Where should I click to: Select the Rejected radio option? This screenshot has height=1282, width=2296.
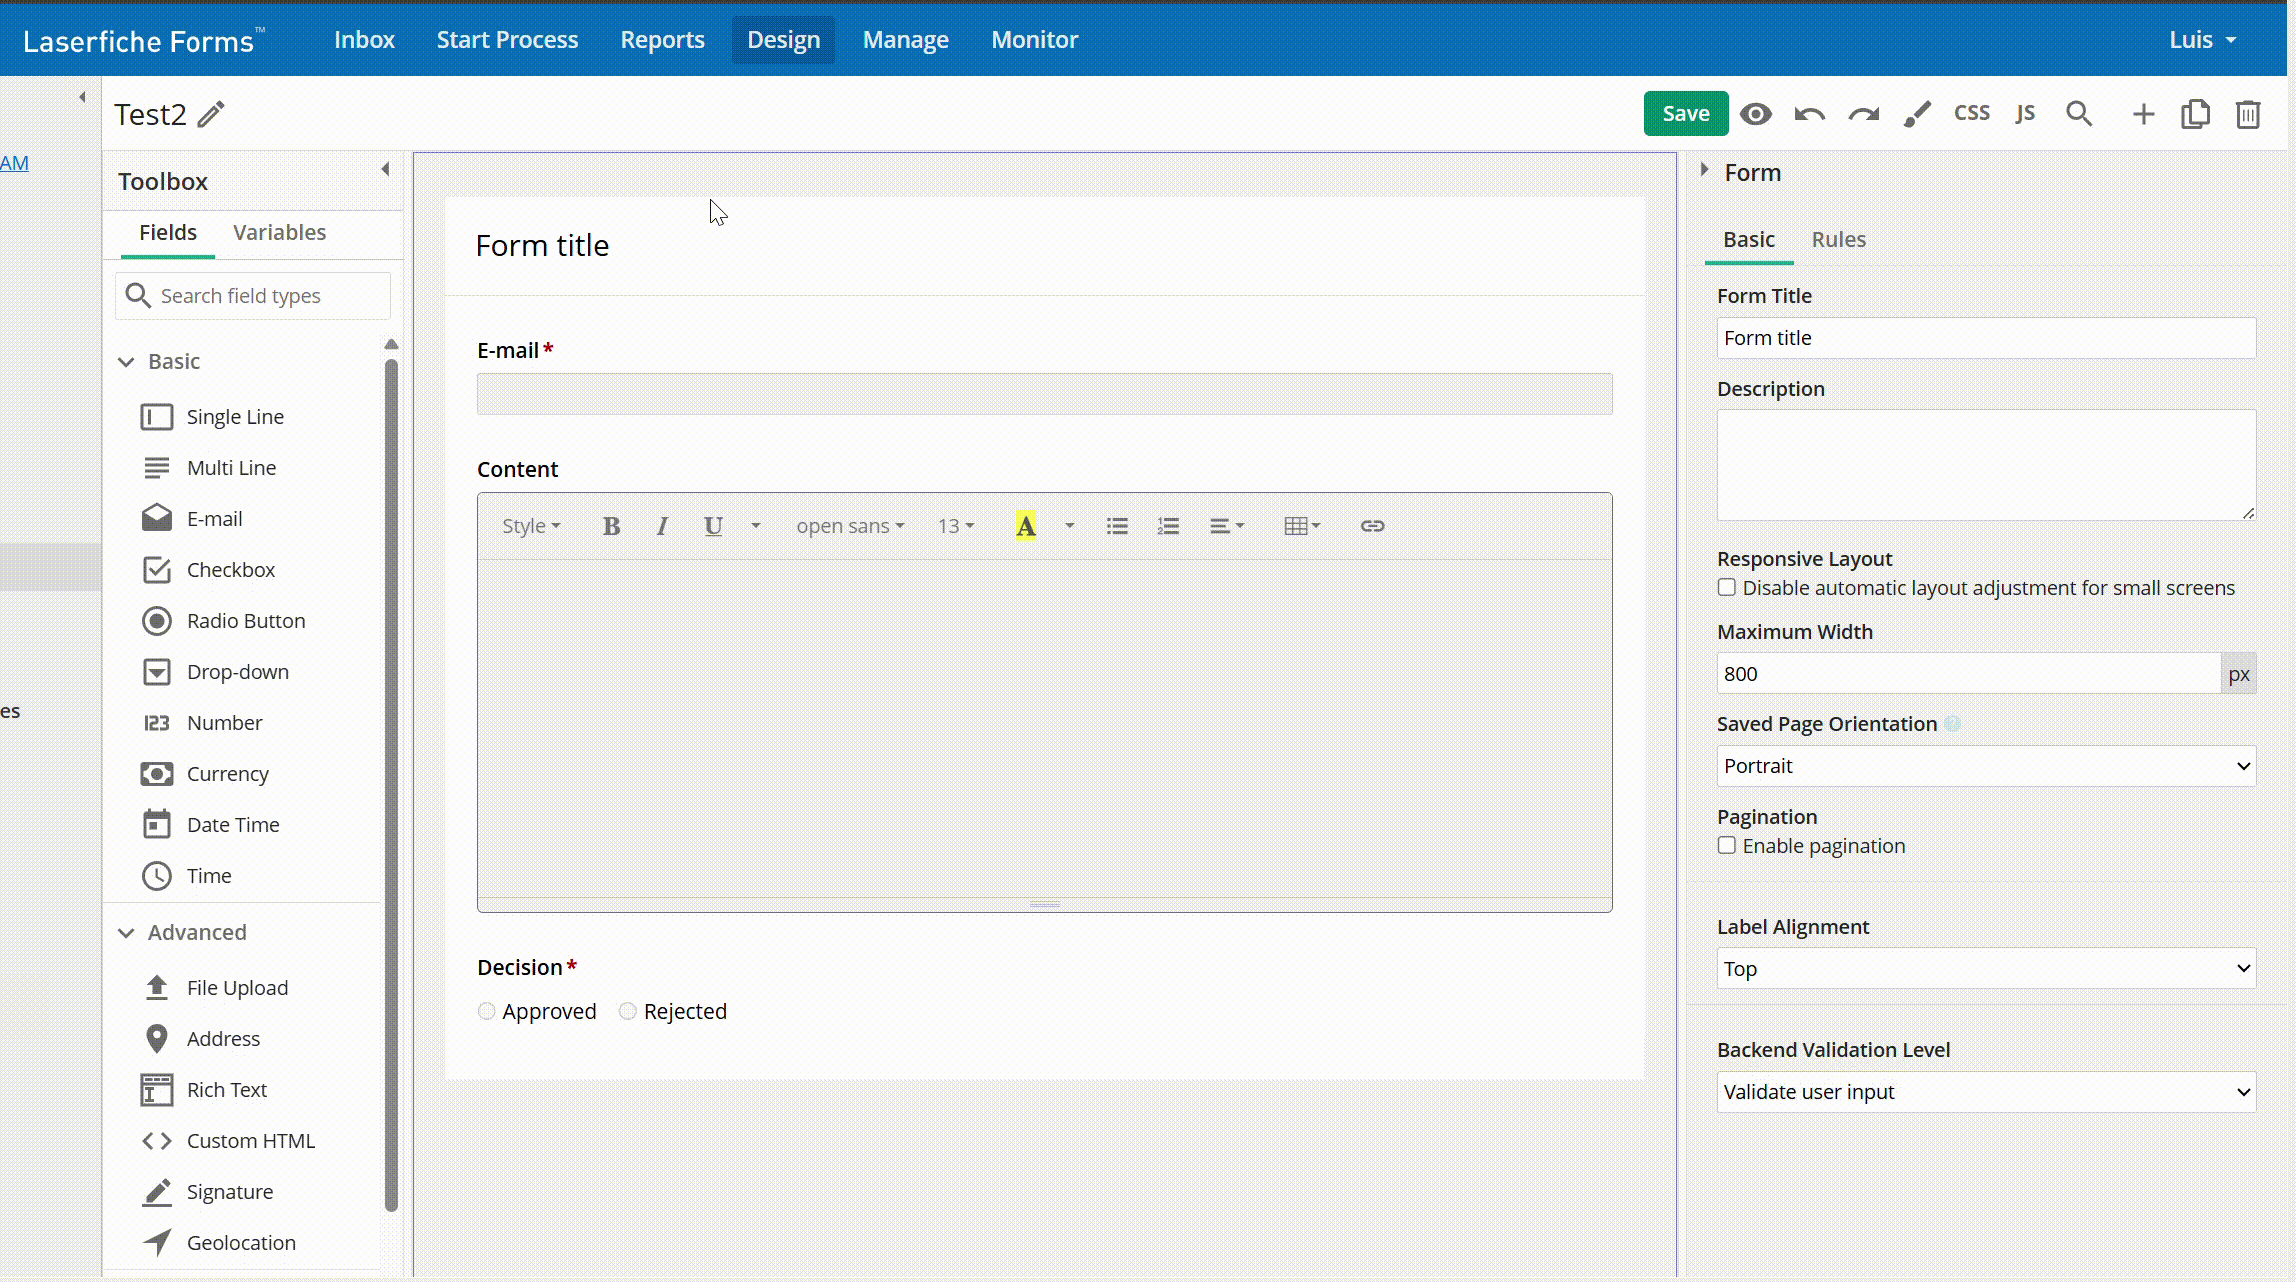tap(628, 1012)
